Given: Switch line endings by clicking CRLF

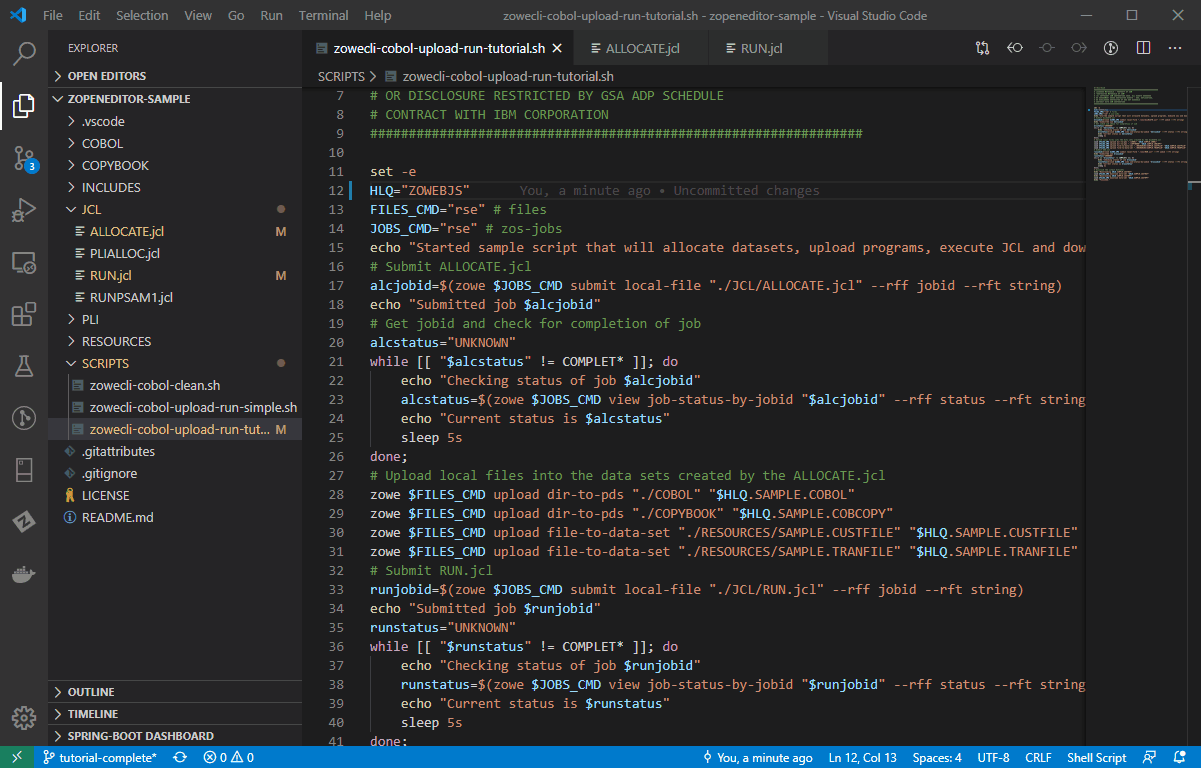Looking at the screenshot, I should (1038, 757).
